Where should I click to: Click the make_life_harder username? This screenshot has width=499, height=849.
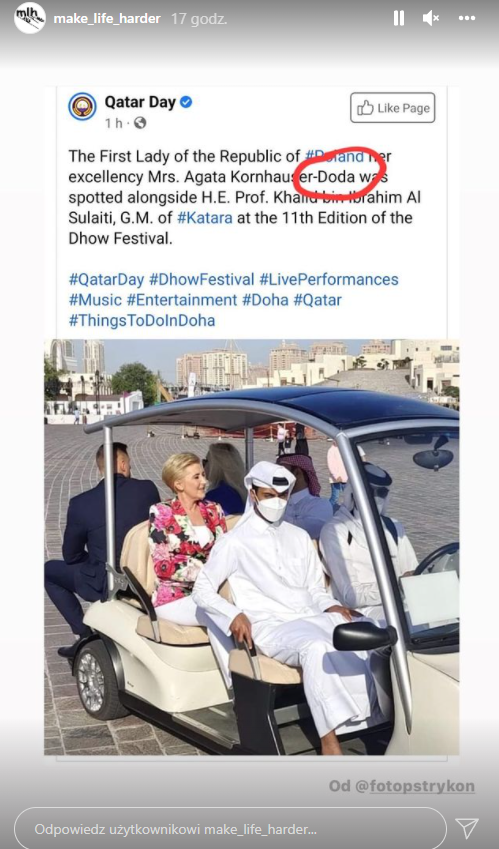(x=107, y=18)
